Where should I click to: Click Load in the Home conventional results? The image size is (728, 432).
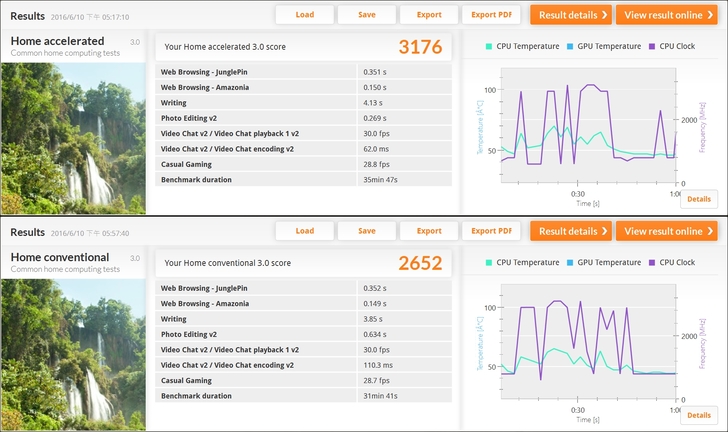(305, 231)
